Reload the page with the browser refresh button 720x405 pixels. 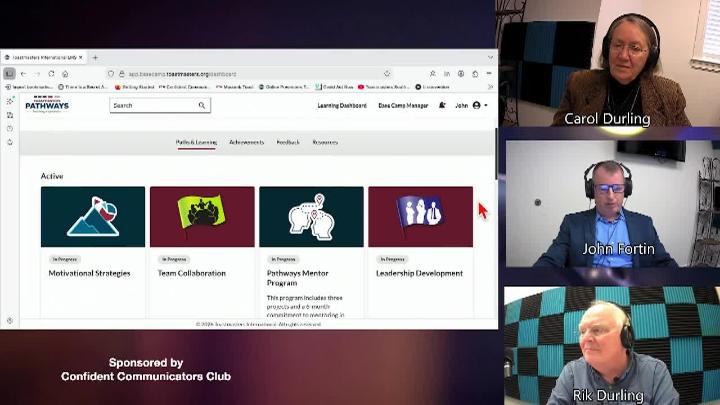[52, 74]
